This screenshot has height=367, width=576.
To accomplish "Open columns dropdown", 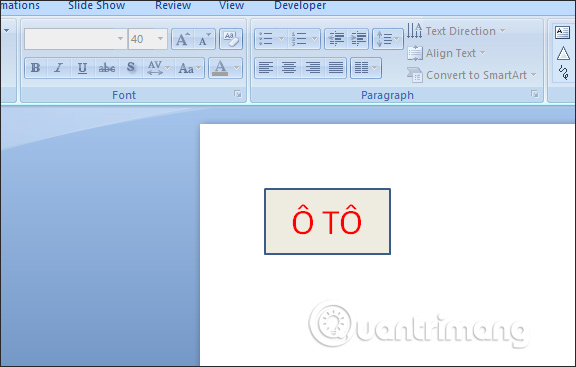I will click(x=366, y=68).
